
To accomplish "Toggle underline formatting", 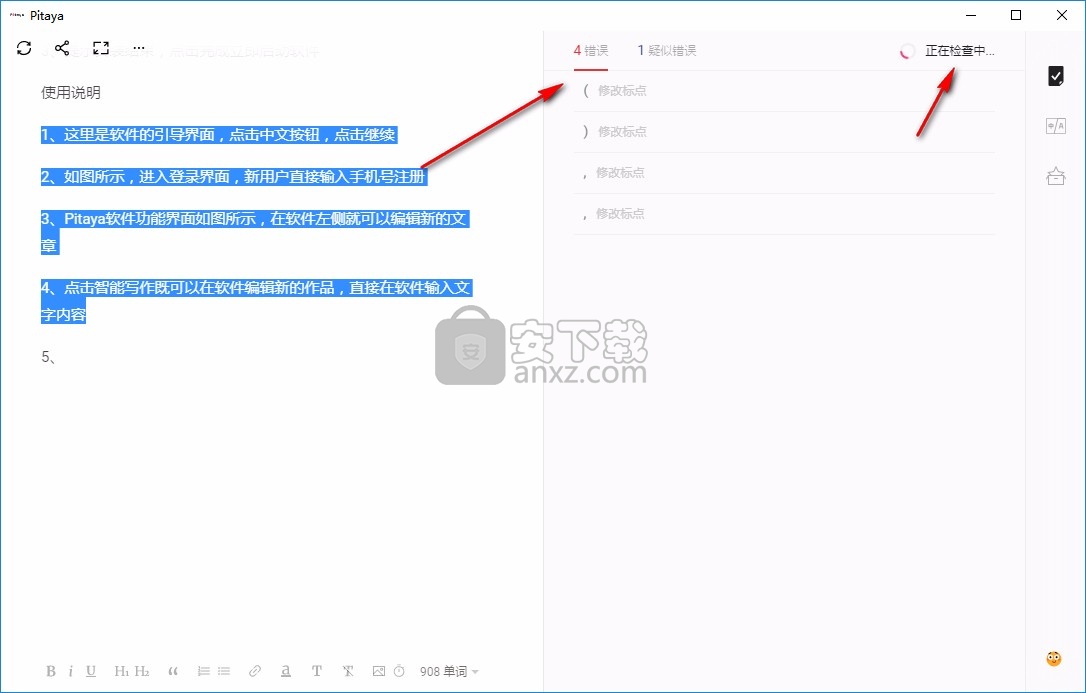I will [x=91, y=671].
